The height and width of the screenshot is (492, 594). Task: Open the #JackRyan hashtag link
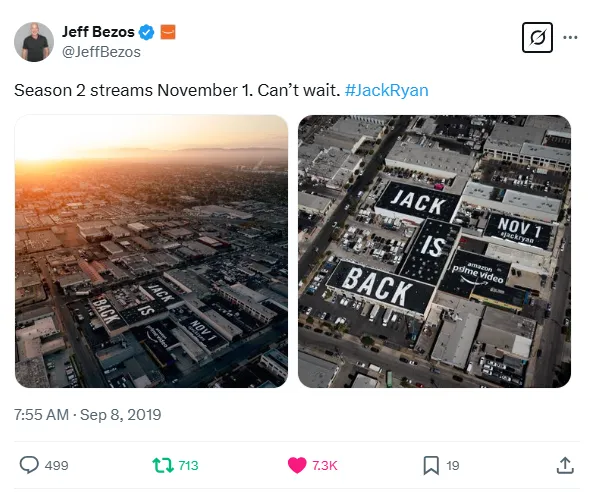coord(386,91)
